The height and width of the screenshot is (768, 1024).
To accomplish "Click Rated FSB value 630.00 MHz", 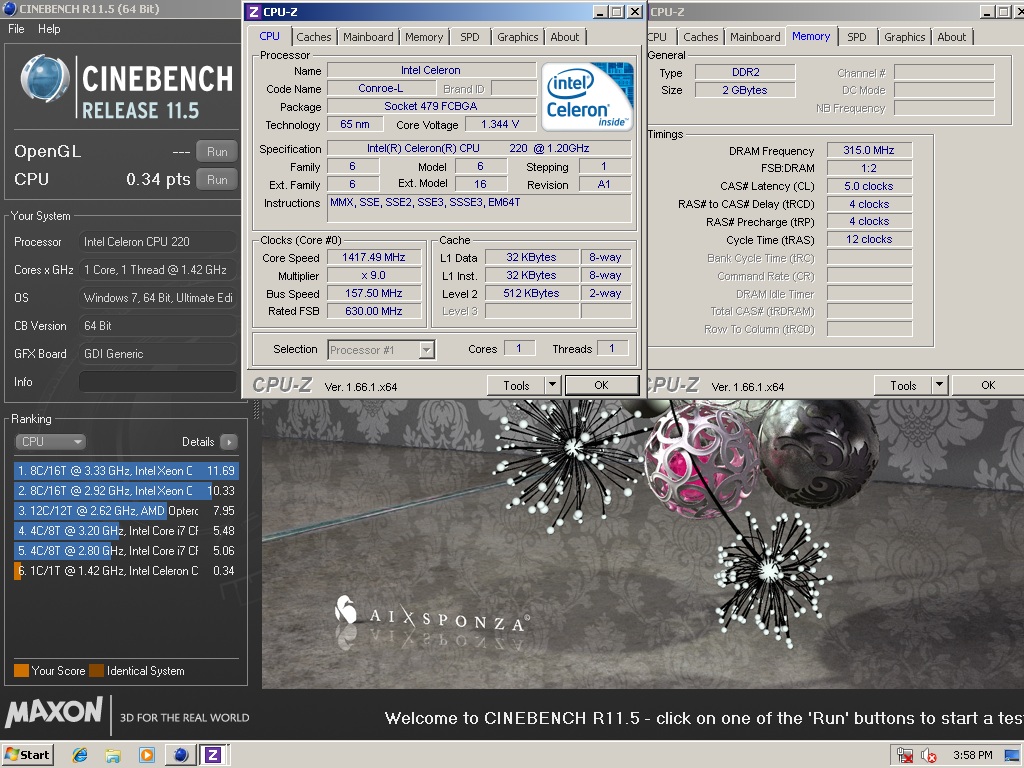I will pyautogui.click(x=374, y=312).
